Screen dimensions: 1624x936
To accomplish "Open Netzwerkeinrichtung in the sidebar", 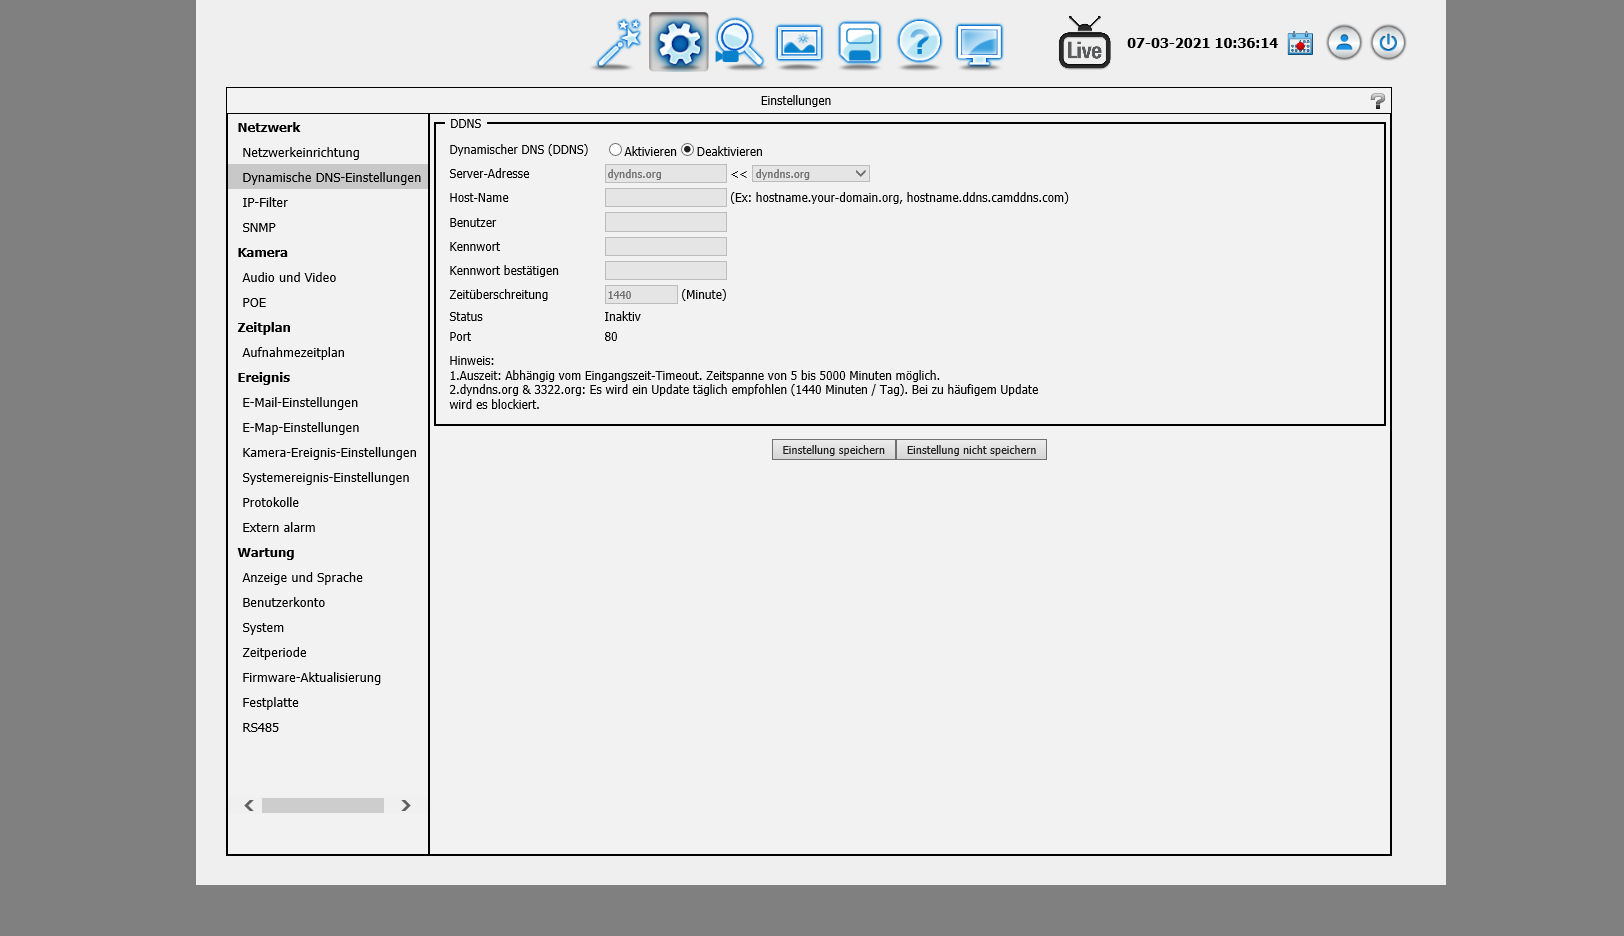I will [x=301, y=153].
